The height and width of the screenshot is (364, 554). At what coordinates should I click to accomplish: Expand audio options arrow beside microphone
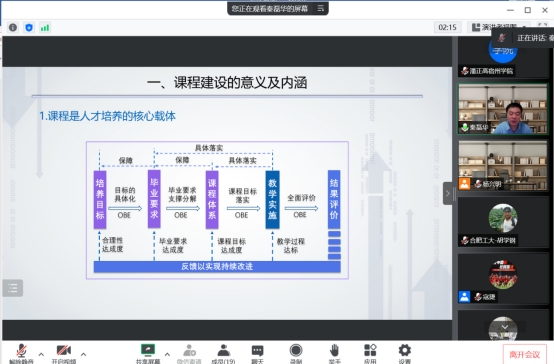[41, 354]
